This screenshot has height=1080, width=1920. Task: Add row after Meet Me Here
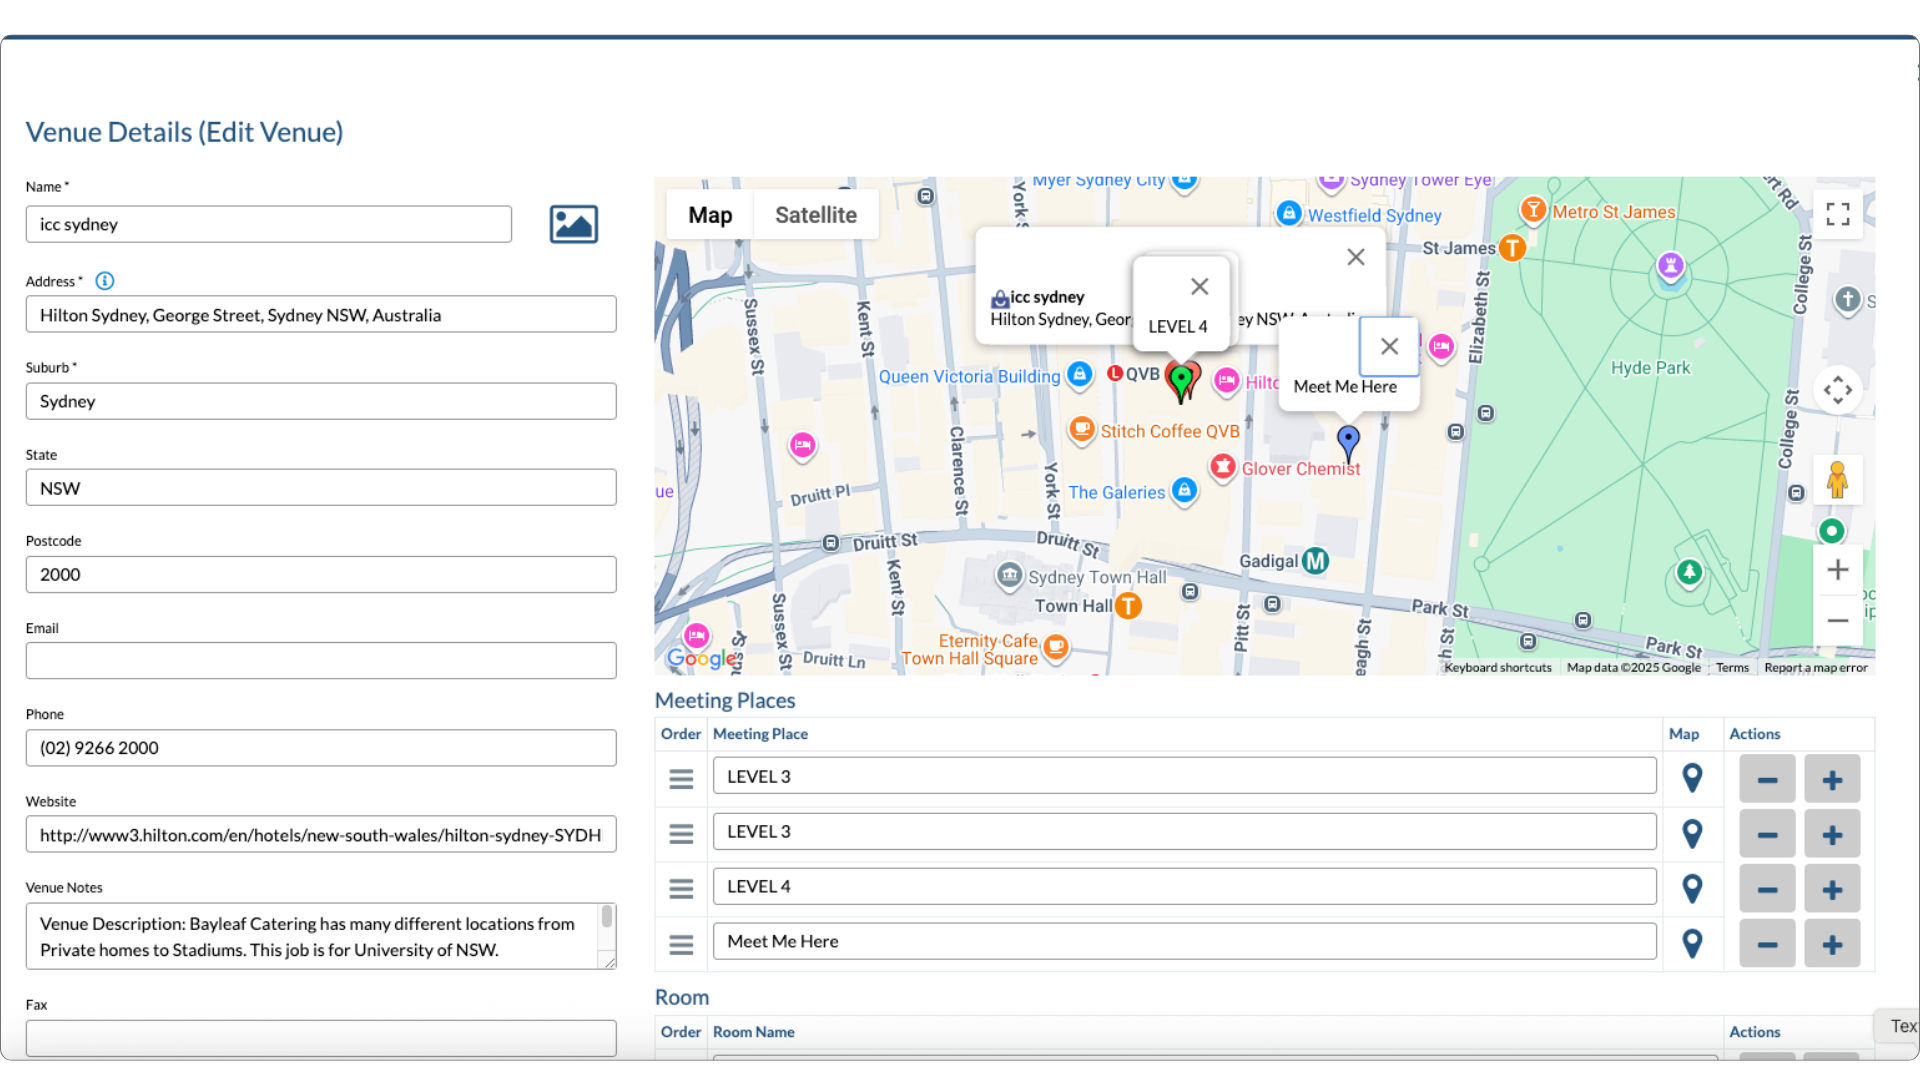click(x=1831, y=944)
